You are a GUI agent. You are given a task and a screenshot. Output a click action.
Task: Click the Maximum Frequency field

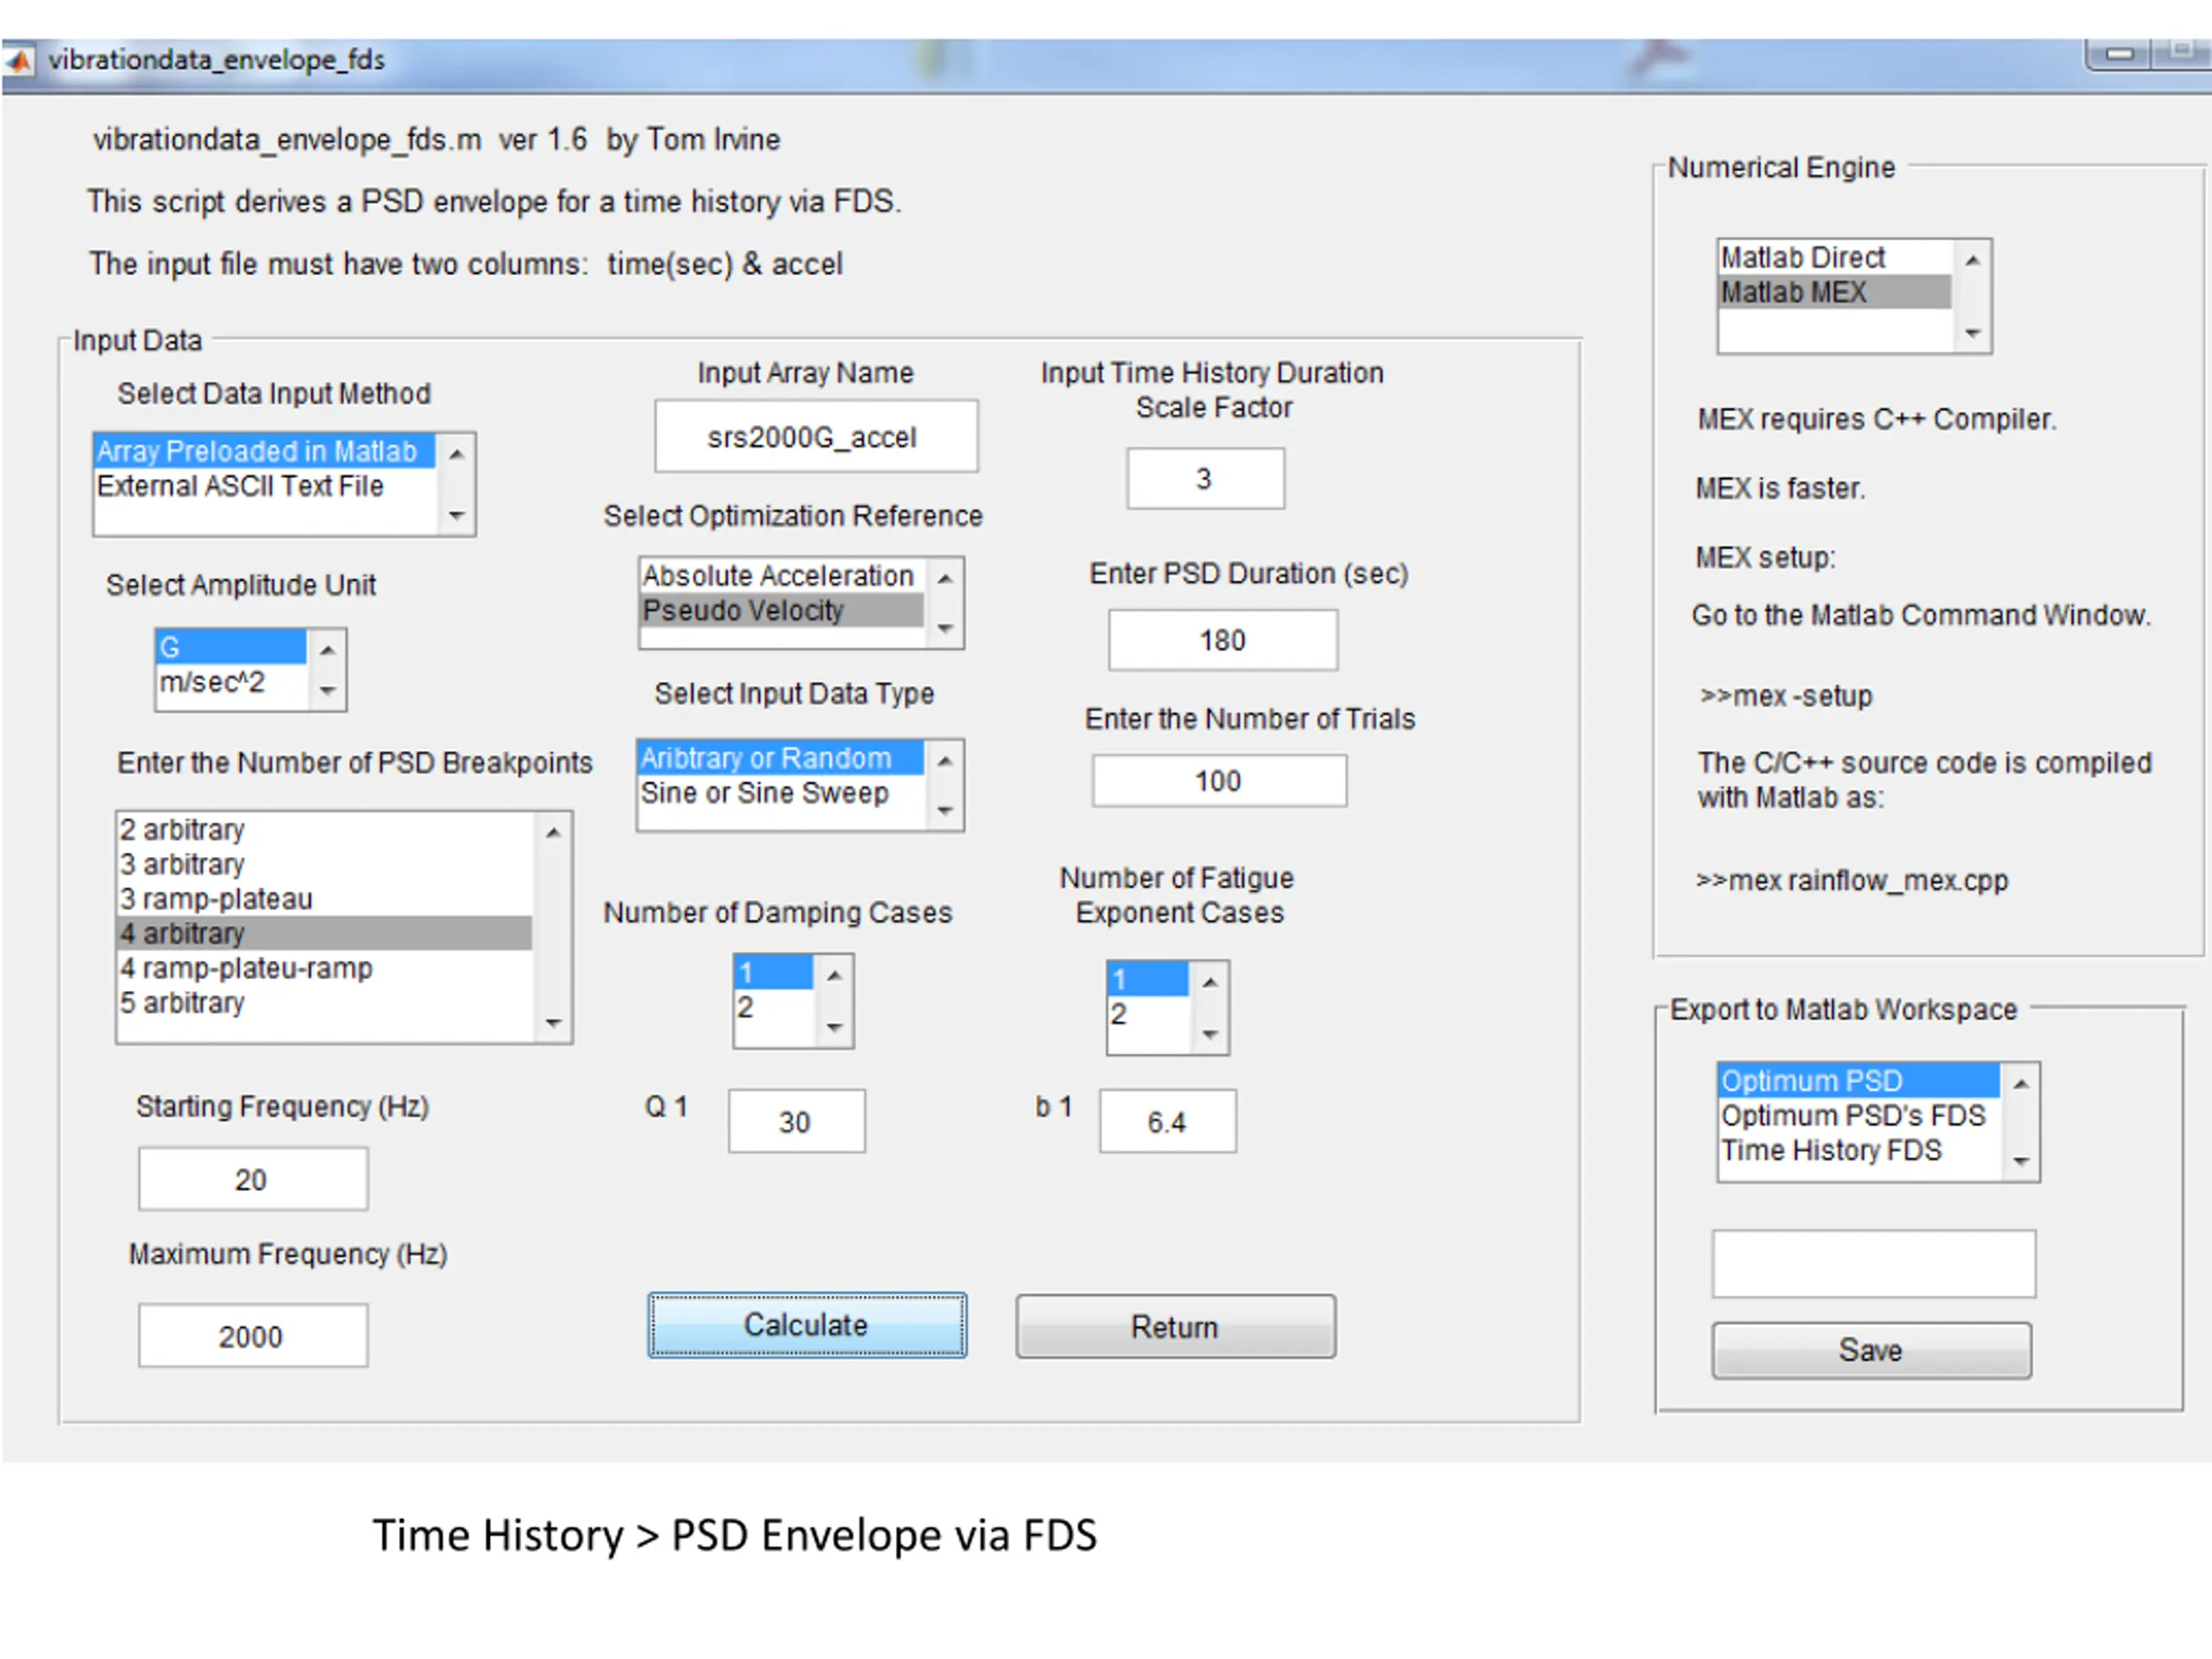tap(253, 1335)
